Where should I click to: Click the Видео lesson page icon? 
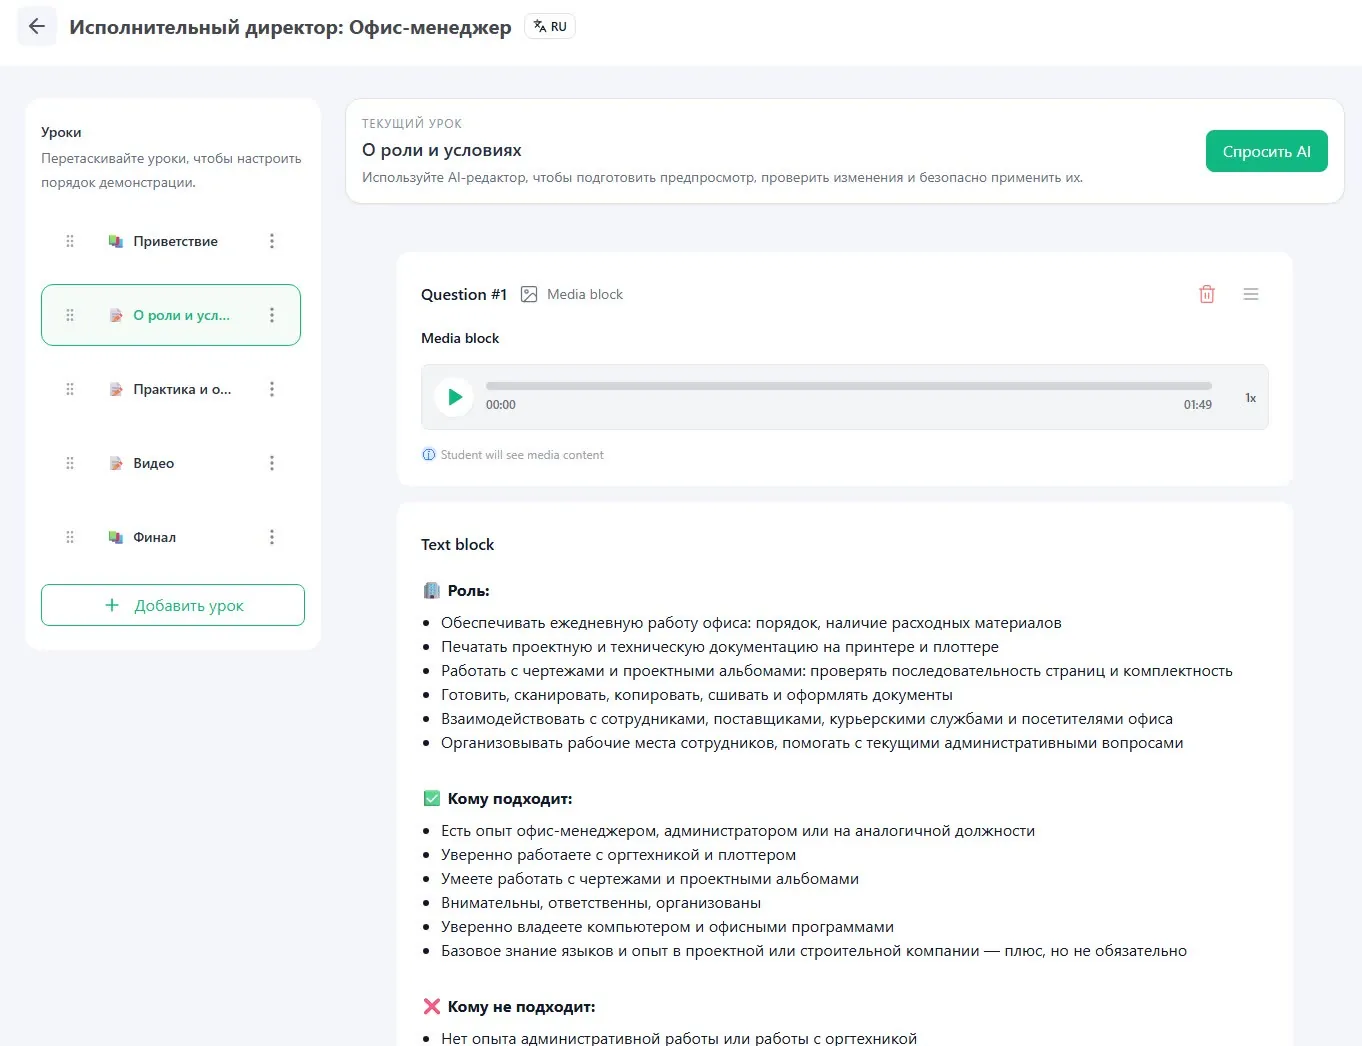pos(116,463)
